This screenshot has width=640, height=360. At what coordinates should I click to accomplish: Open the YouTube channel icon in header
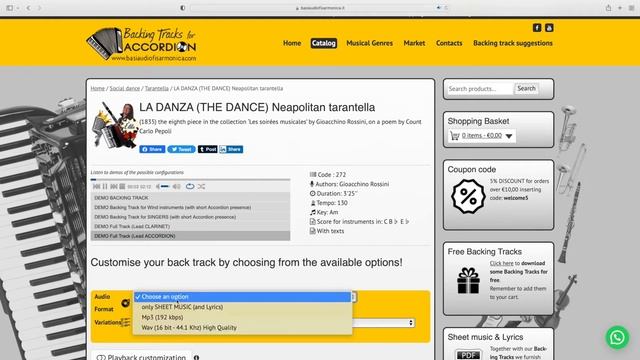pos(549,28)
